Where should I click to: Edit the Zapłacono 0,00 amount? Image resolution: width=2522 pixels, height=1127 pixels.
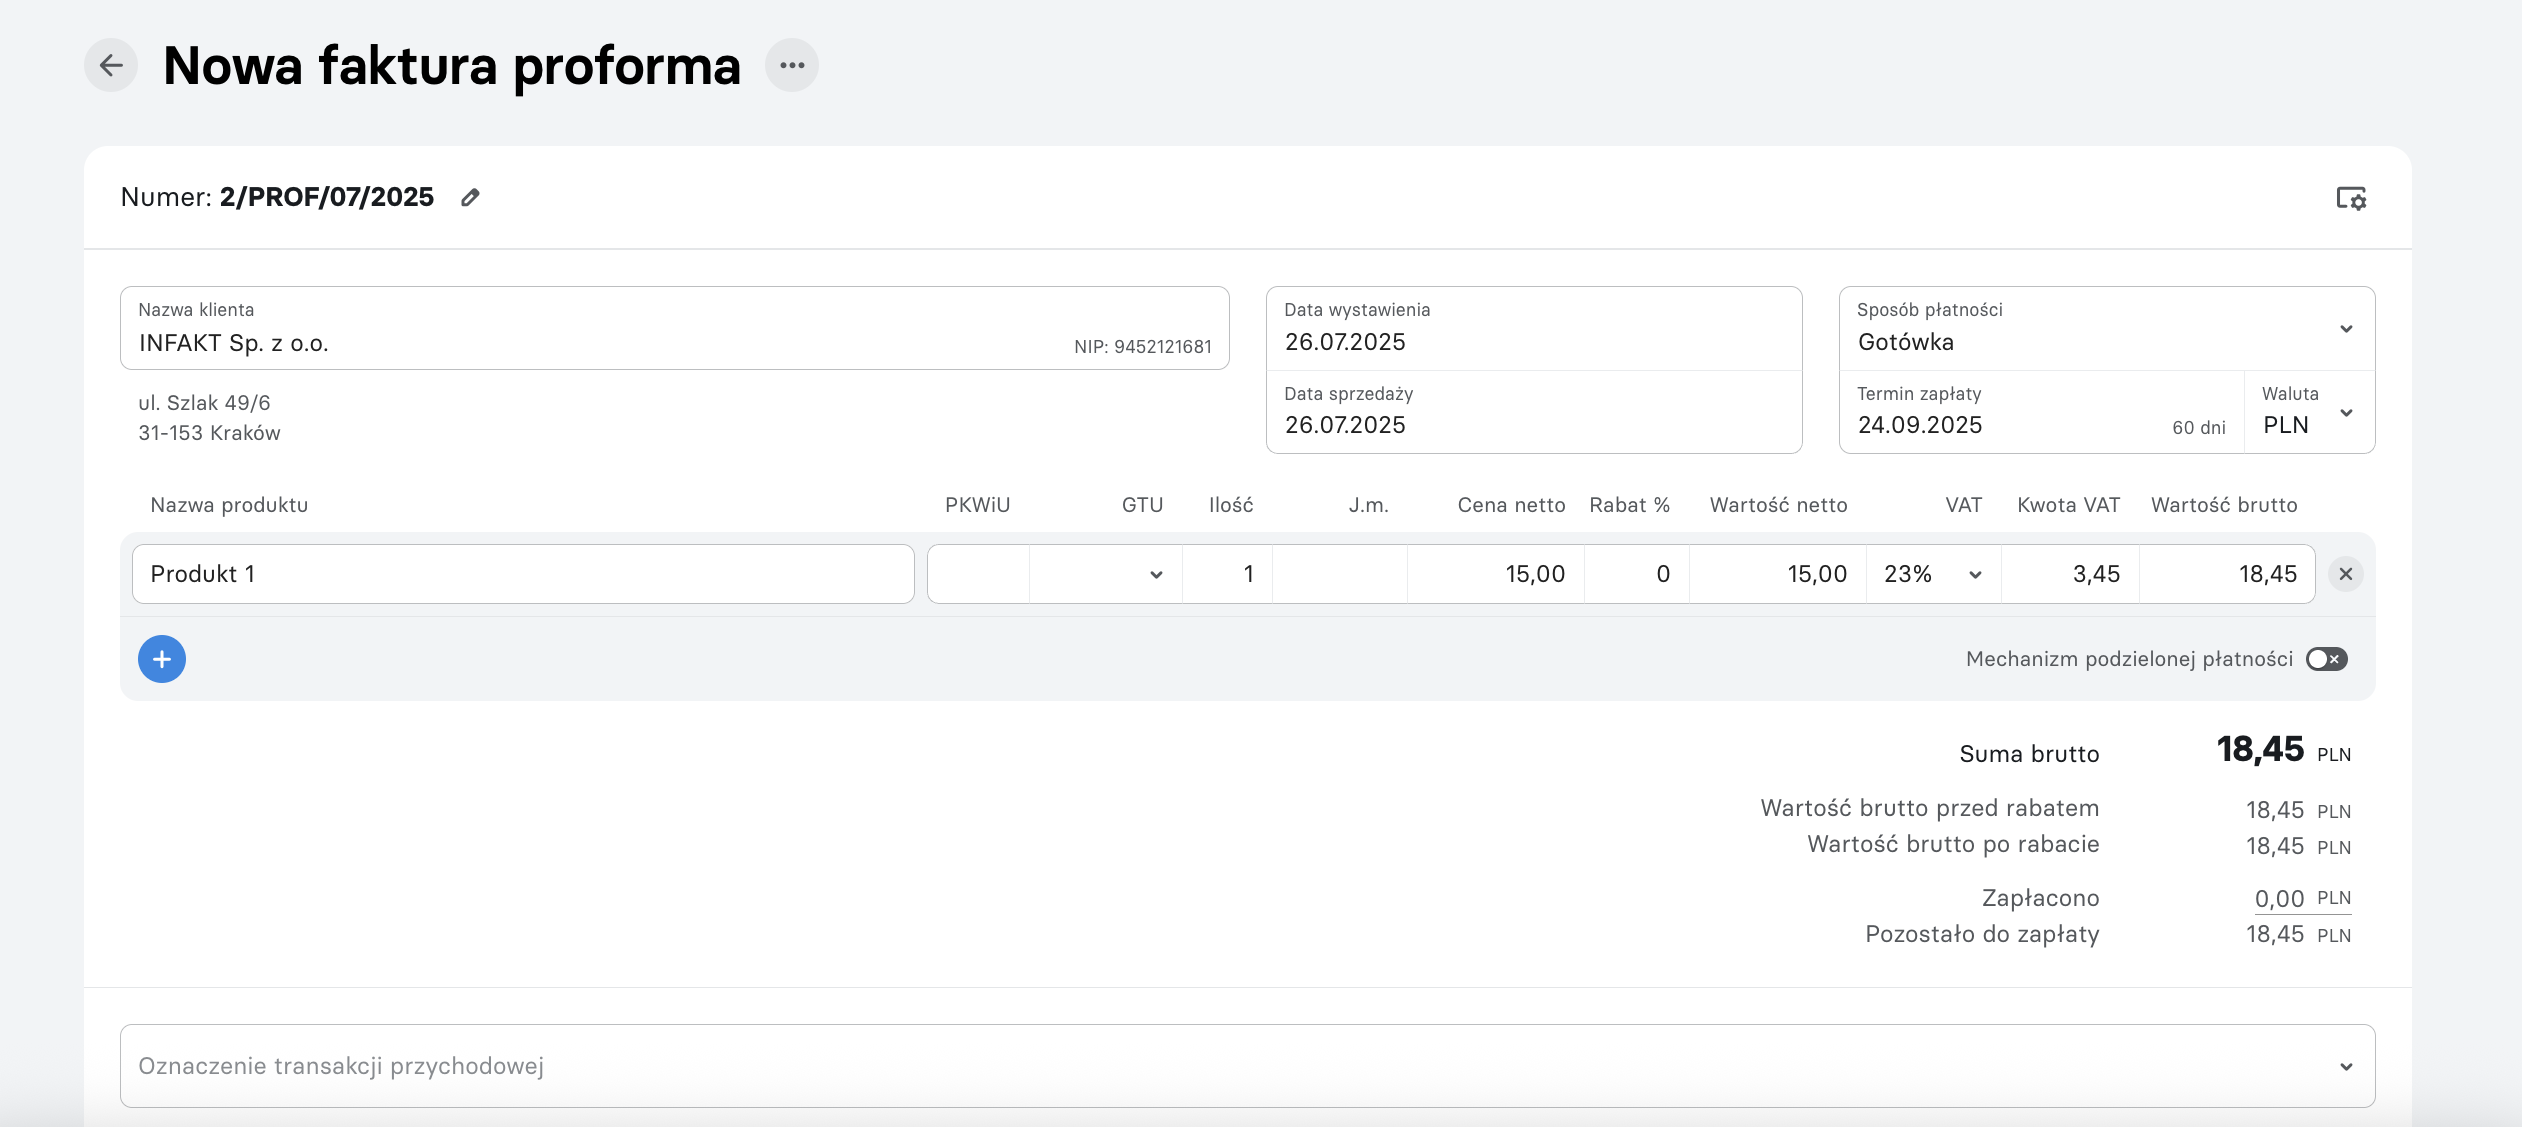point(2279,899)
